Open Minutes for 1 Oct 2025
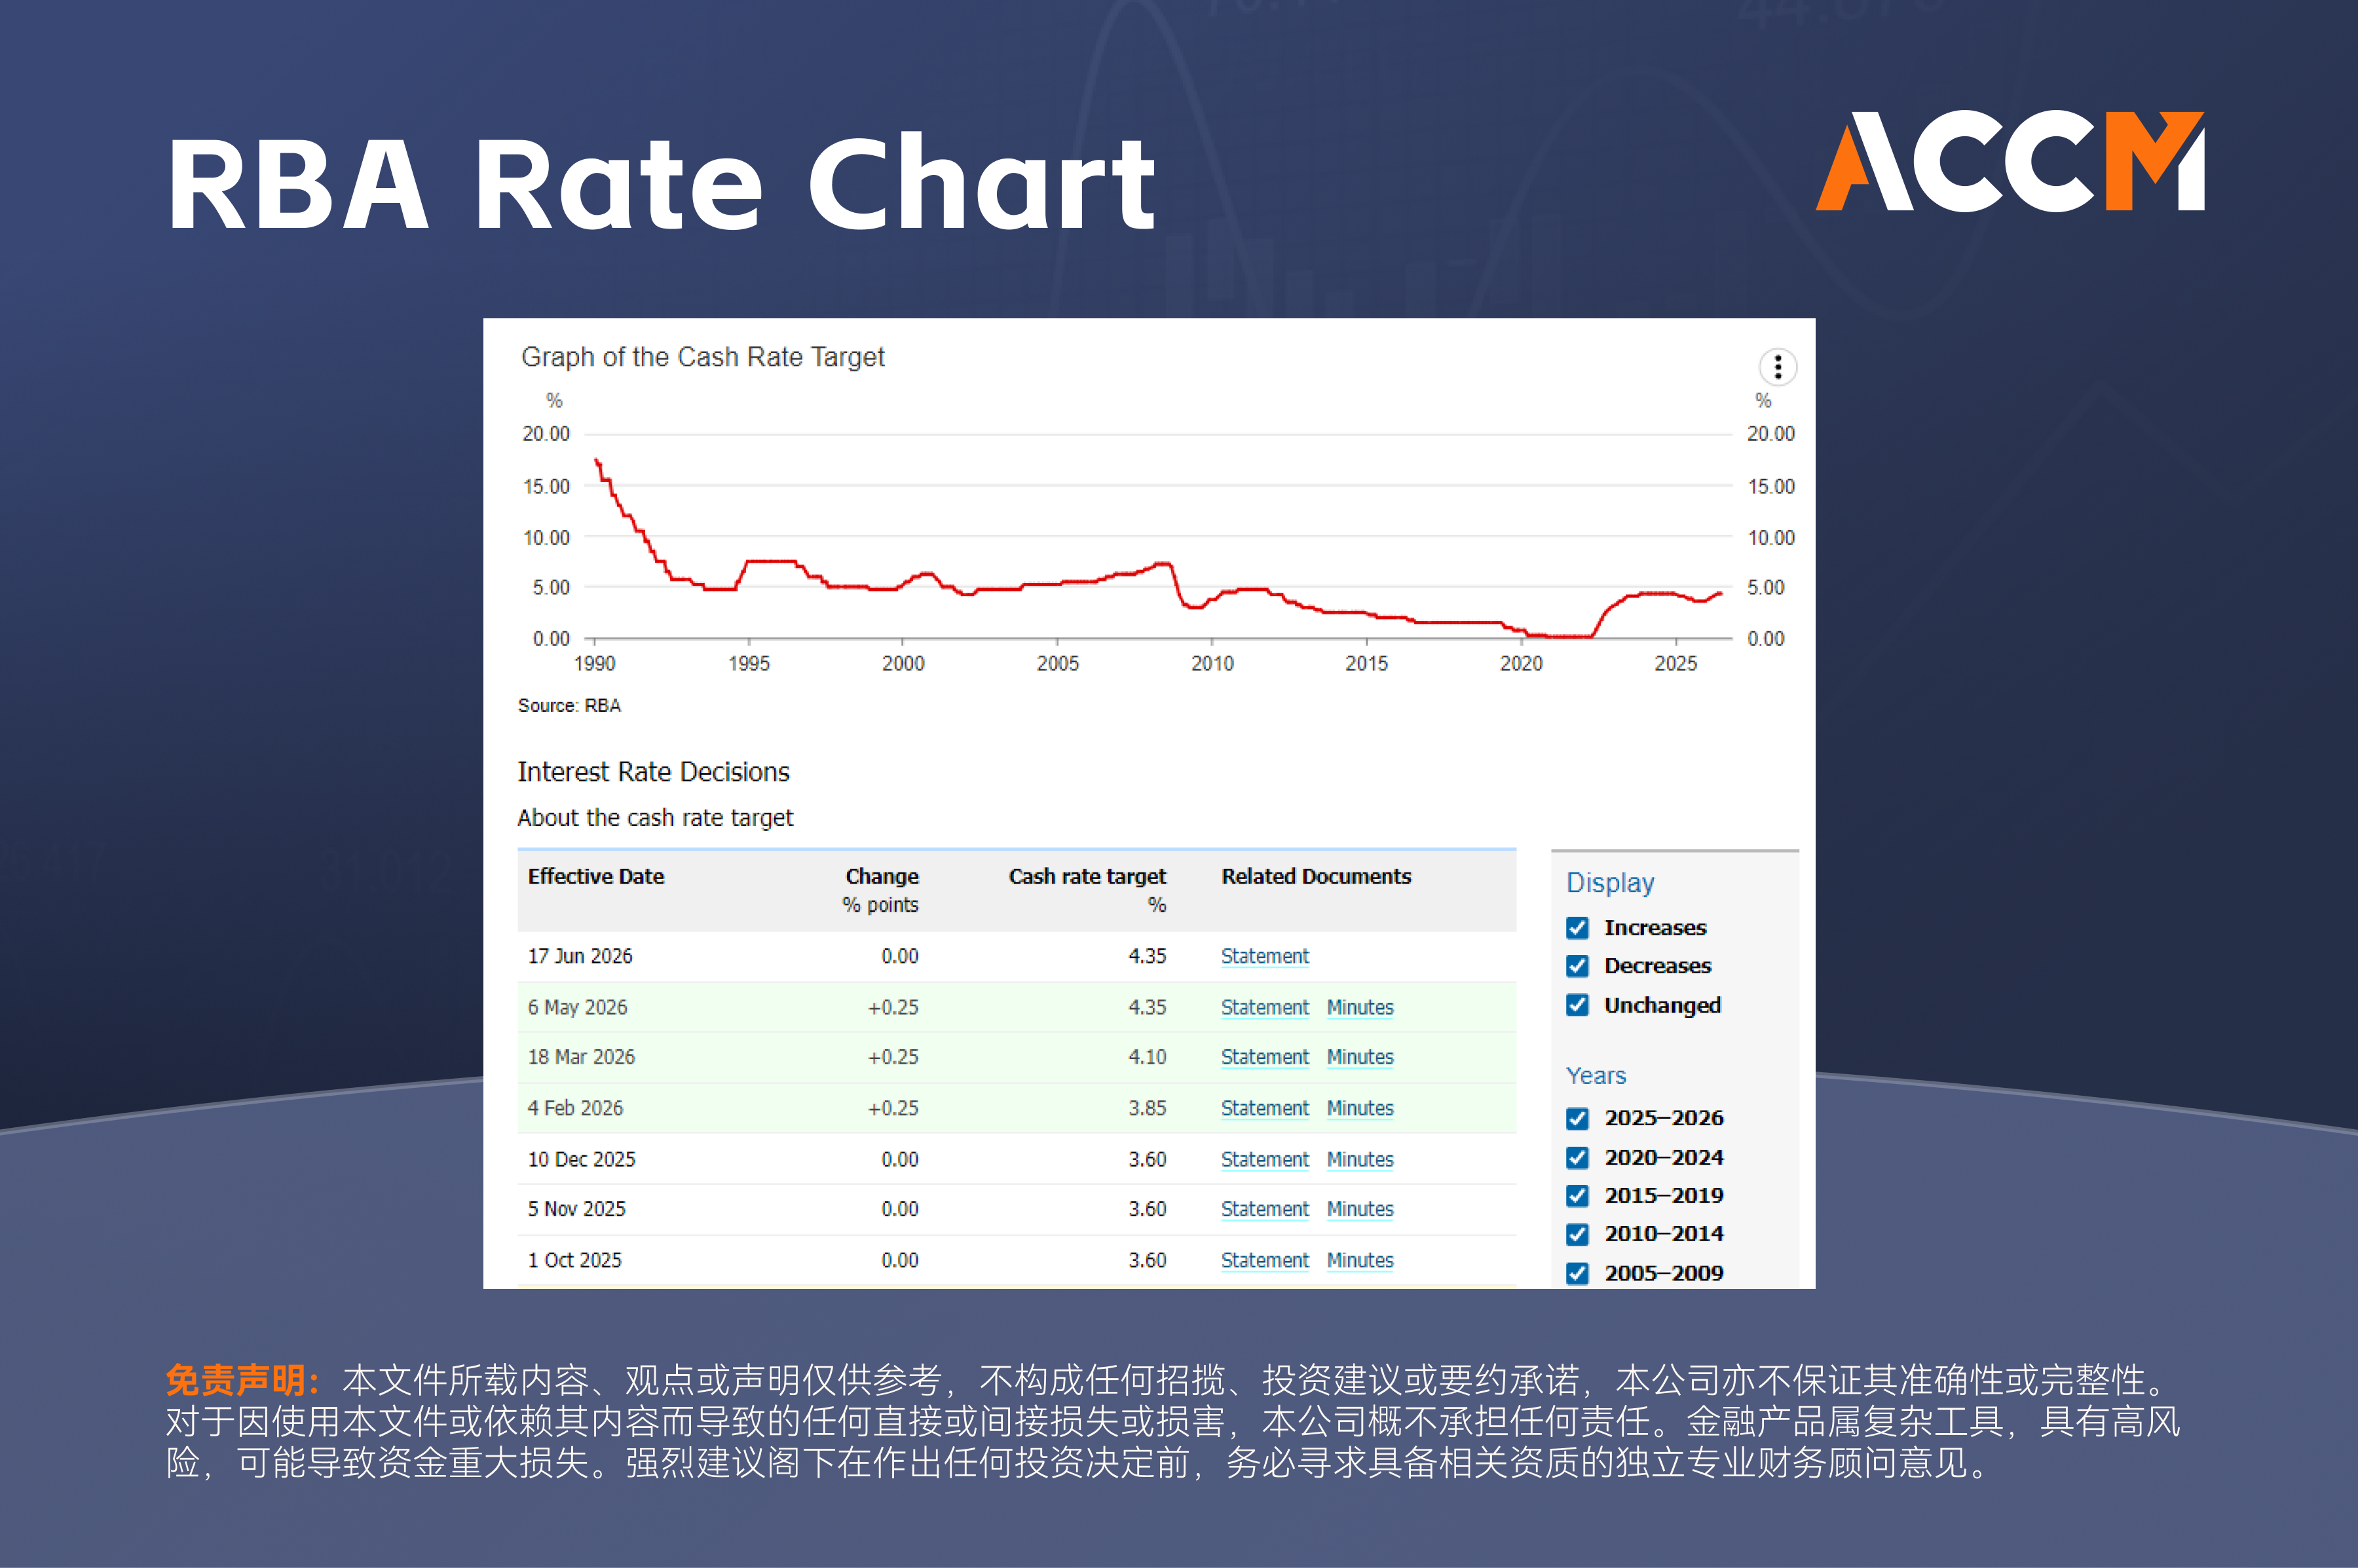The height and width of the screenshot is (1568, 2358). [x=1359, y=1260]
